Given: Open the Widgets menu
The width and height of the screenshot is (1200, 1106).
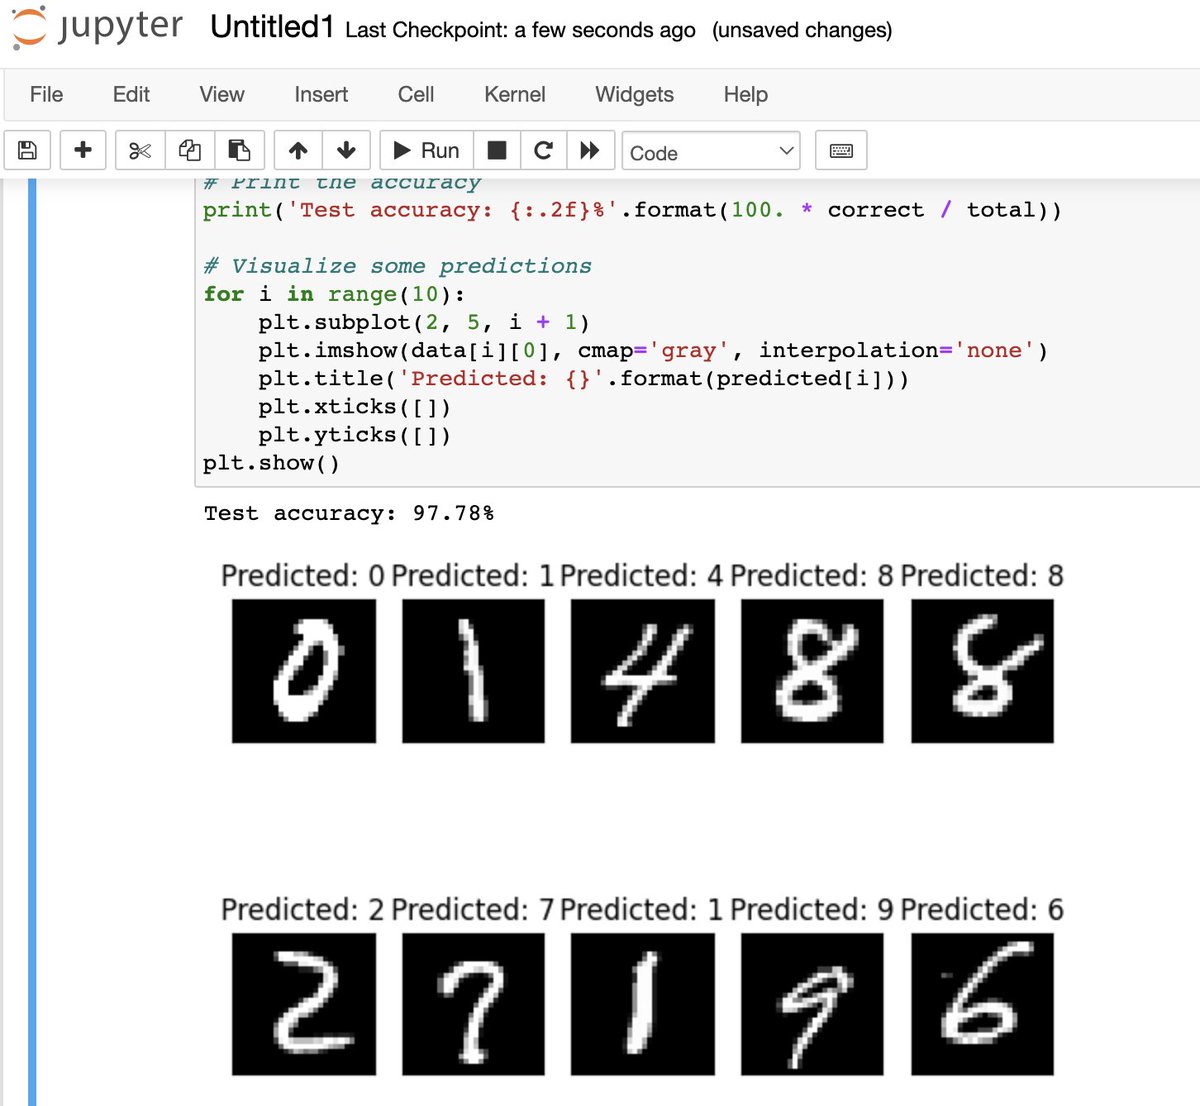Looking at the screenshot, I should 633,94.
